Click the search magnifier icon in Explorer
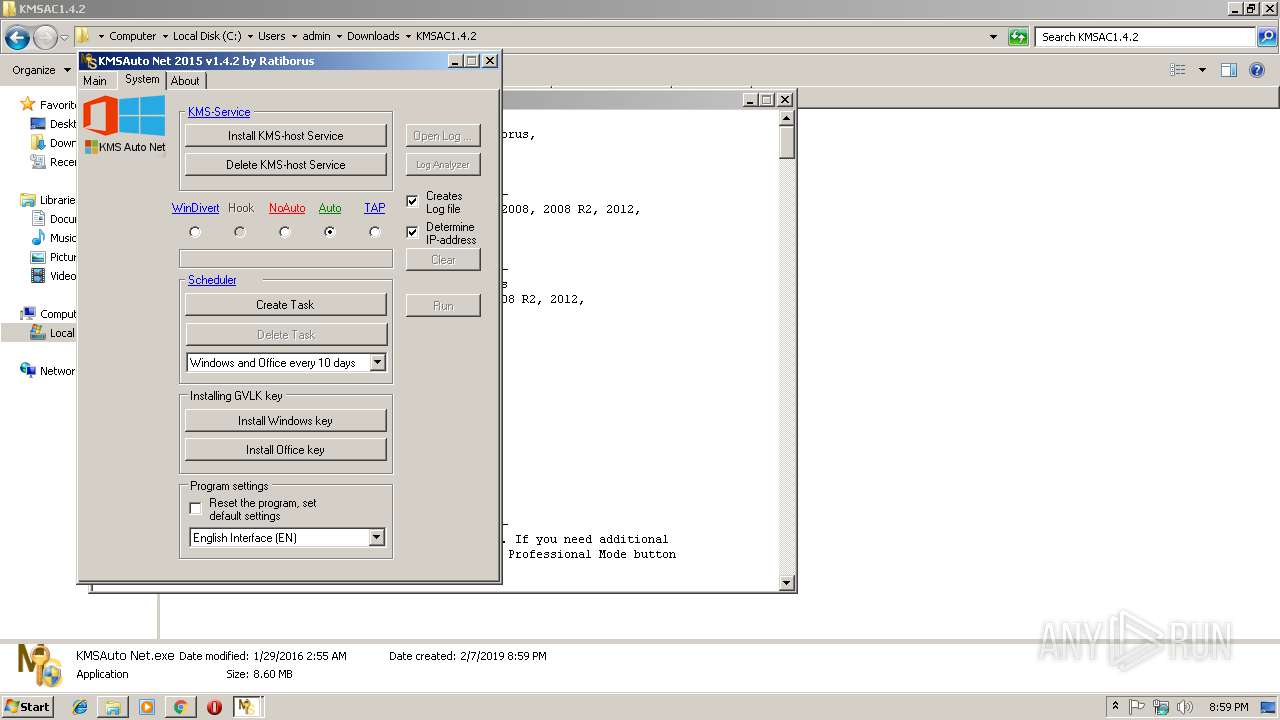This screenshot has width=1280, height=720. 1267,37
